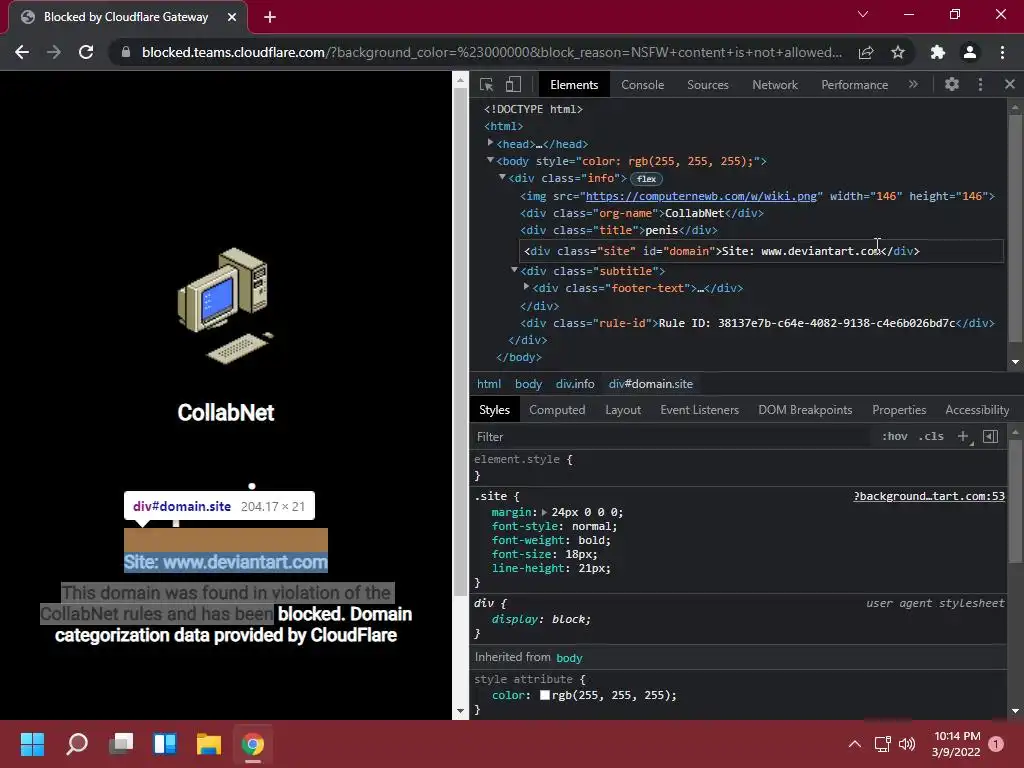Select body in the breadcrumb bar
This screenshot has width=1024, height=768.
click(x=528, y=384)
